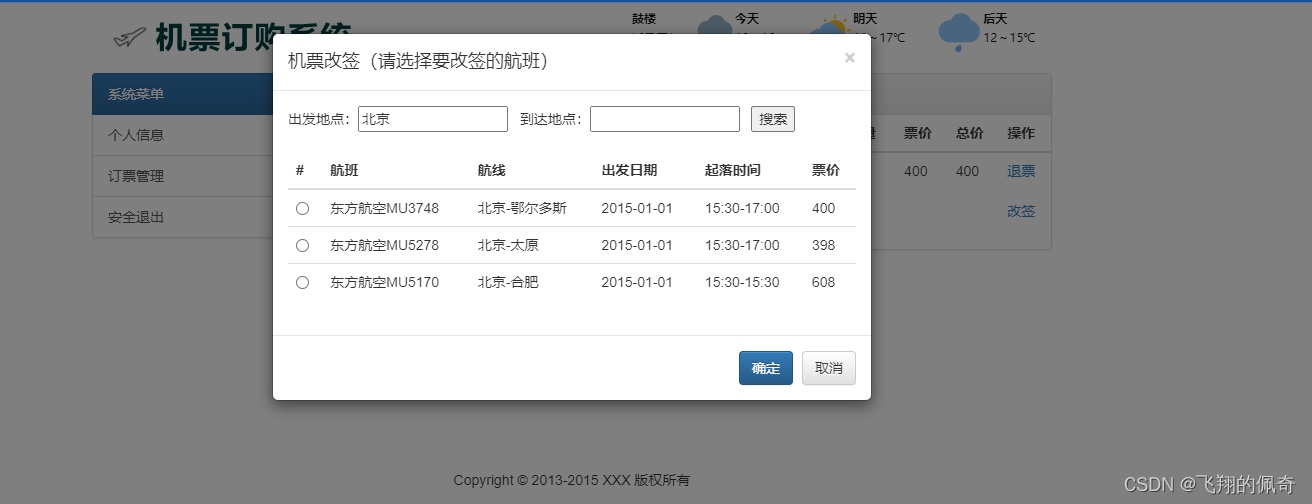1312x504 pixels.
Task: Click time 15:30-15:30 in MU5170 row
Action: pyautogui.click(x=742, y=282)
